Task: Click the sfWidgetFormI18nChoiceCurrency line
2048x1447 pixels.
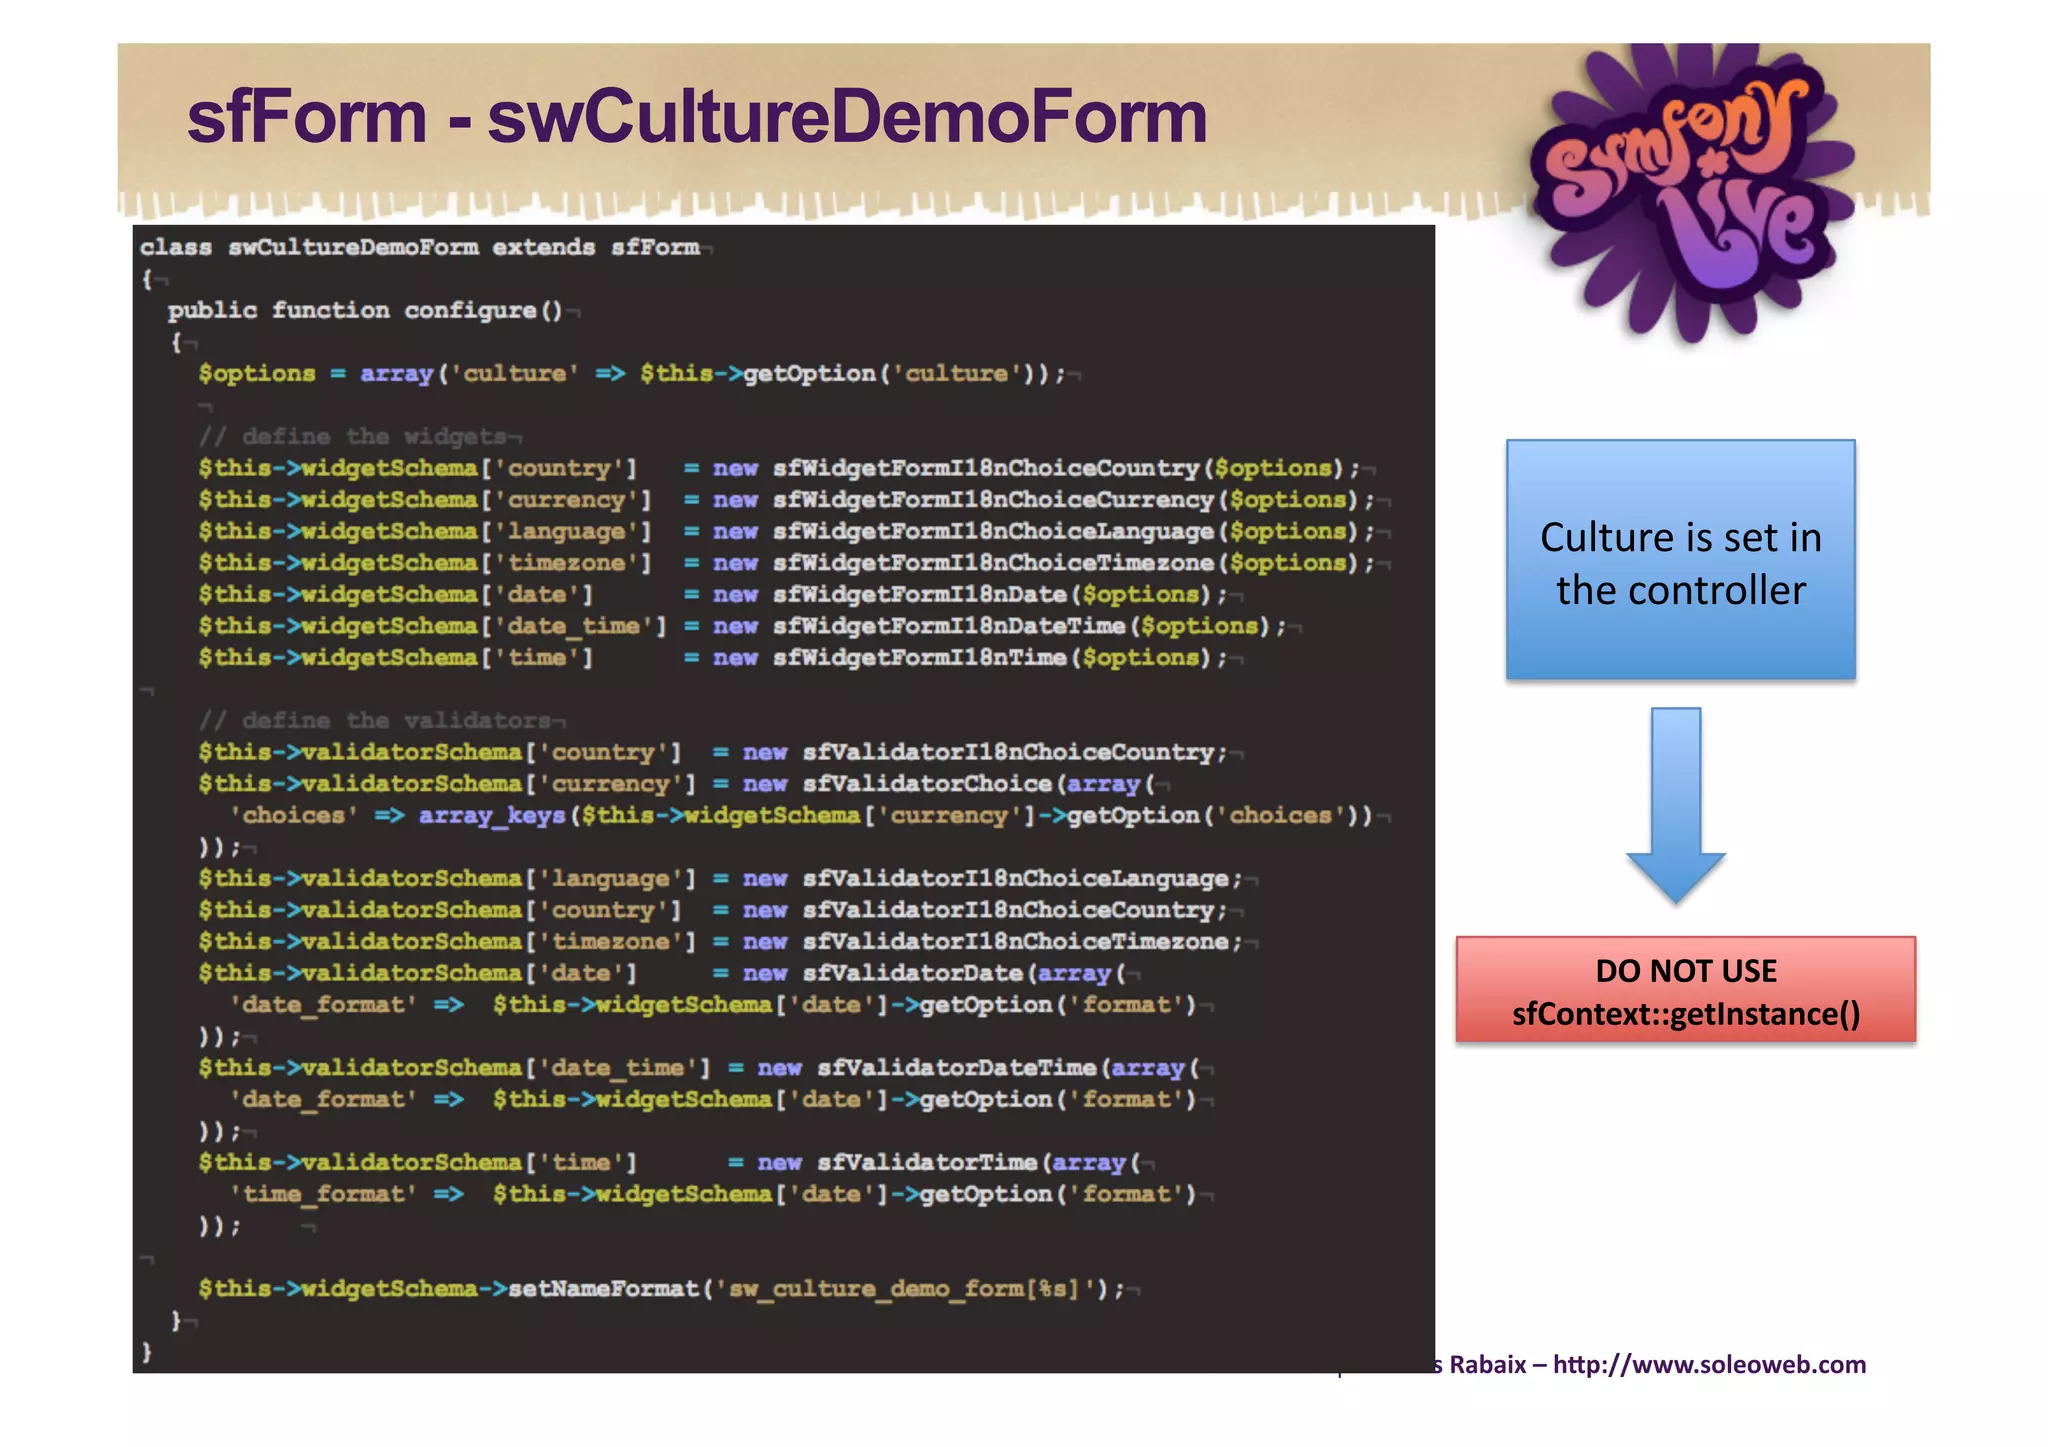Action: tap(786, 499)
